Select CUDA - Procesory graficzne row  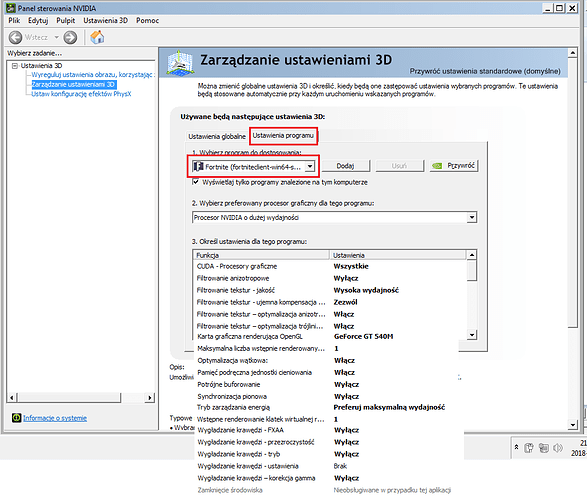point(329,266)
